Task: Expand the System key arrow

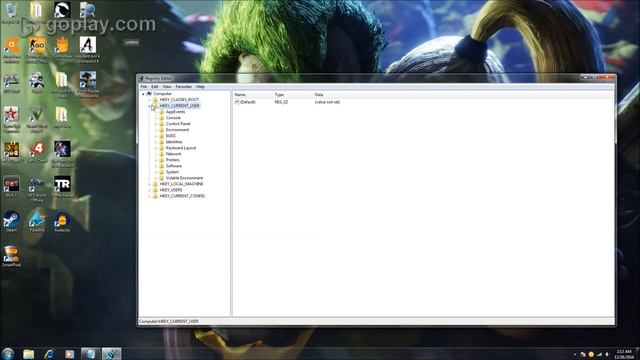Action: (x=156, y=172)
